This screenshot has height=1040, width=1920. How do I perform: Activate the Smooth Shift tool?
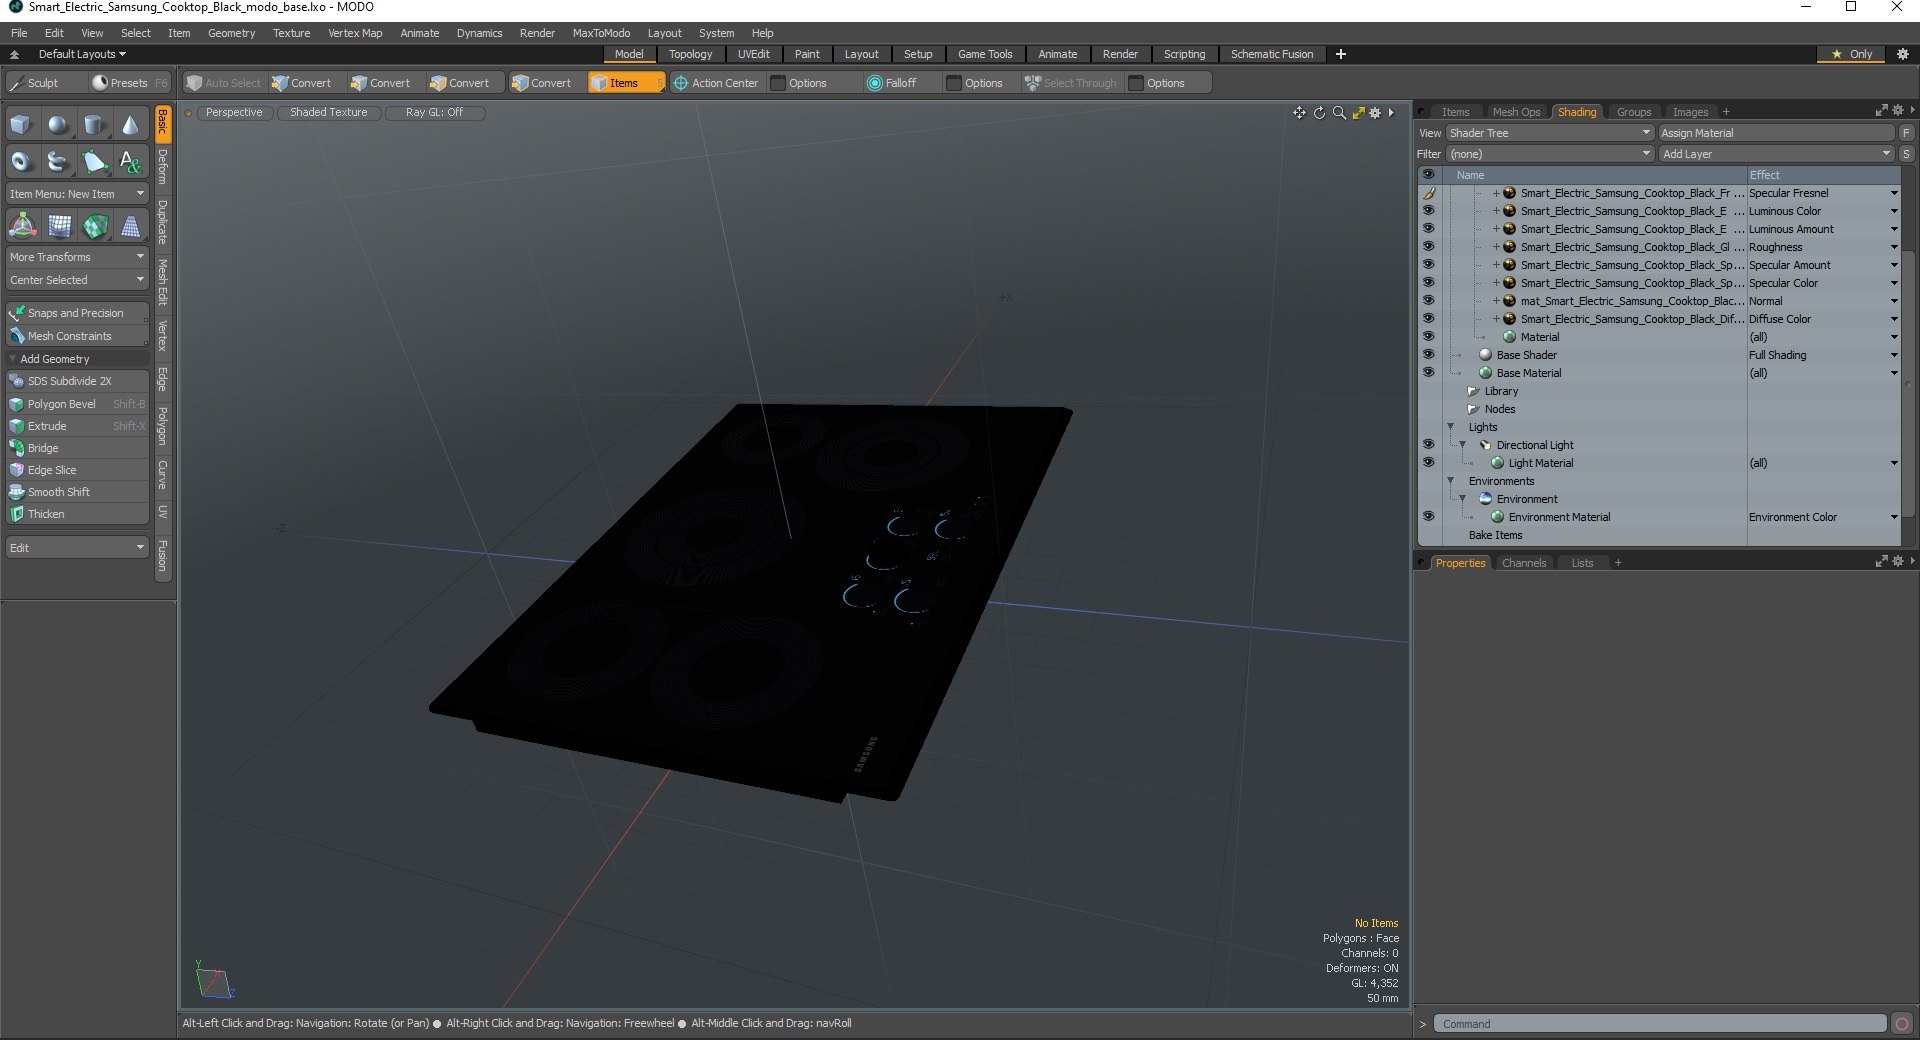click(77, 492)
